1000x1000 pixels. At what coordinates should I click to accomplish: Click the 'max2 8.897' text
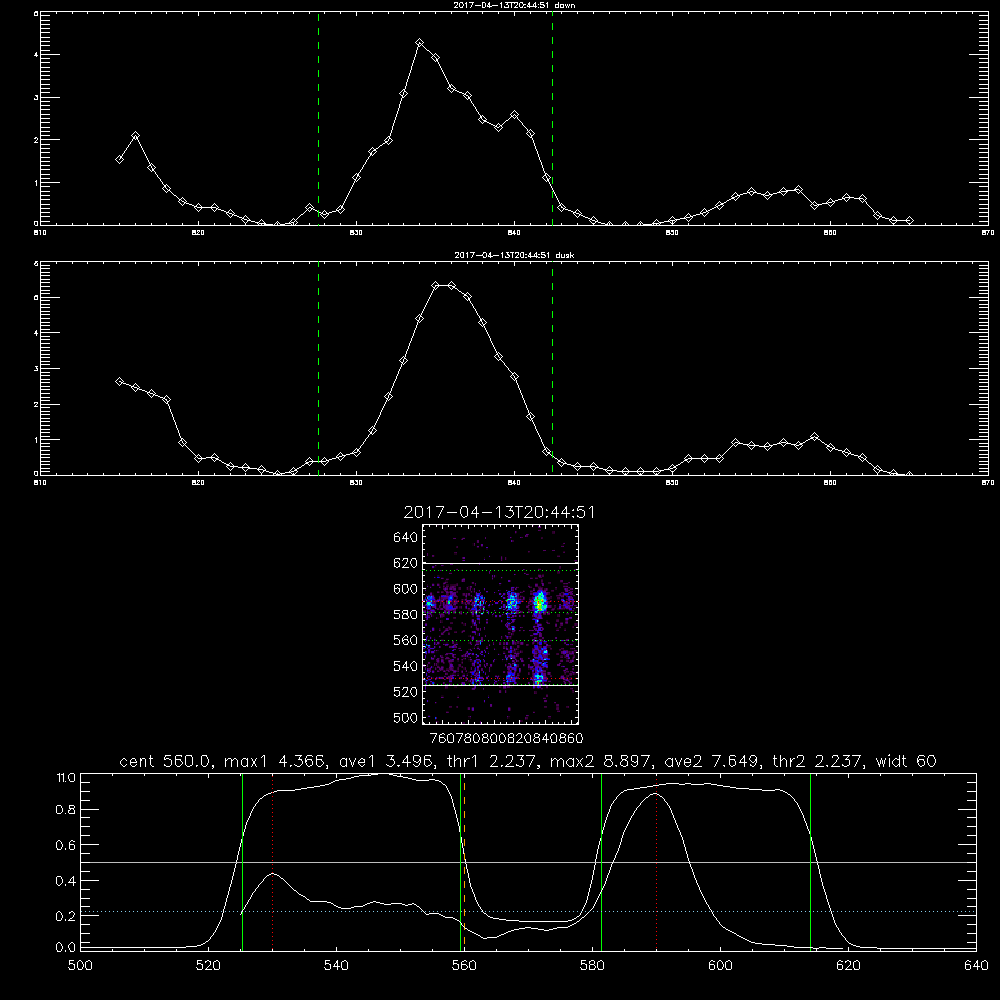pyautogui.click(x=601, y=761)
